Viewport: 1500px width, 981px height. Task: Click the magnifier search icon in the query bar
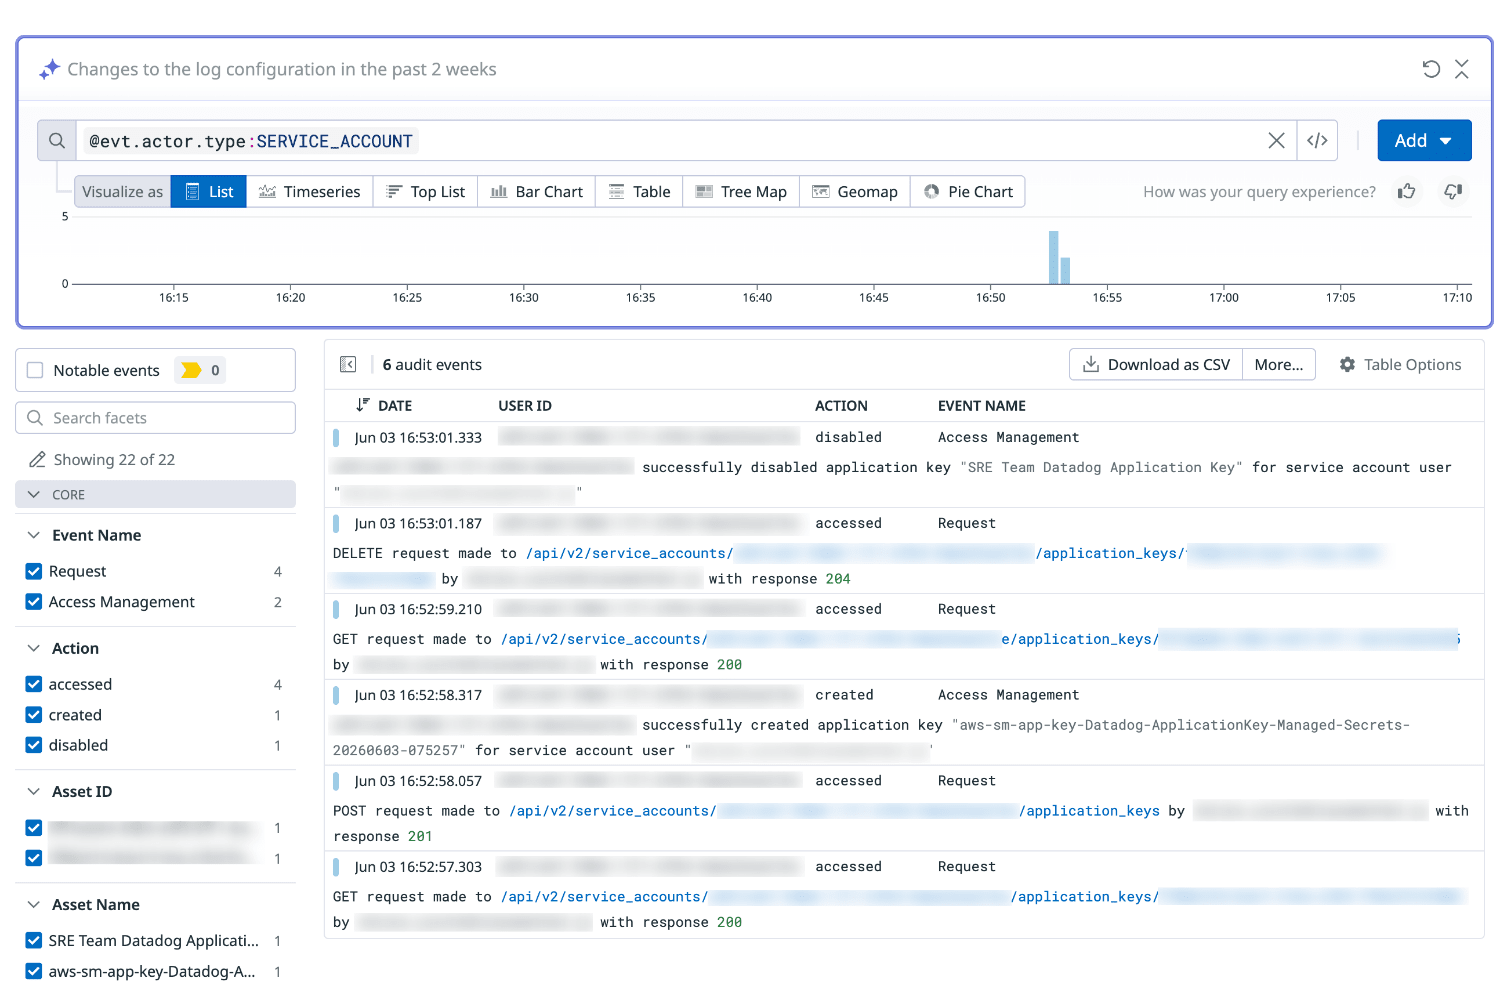coord(57,141)
